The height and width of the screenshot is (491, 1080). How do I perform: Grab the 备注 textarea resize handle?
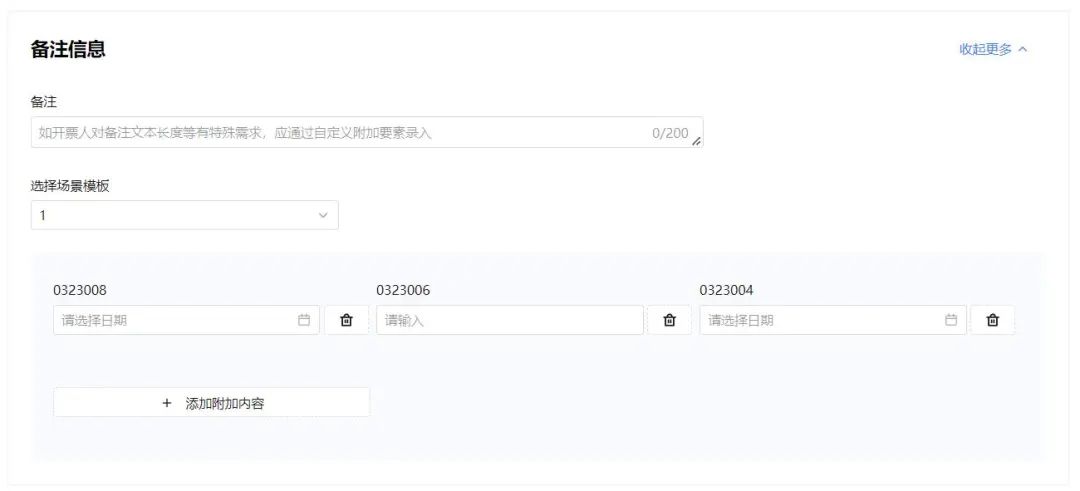pos(696,141)
